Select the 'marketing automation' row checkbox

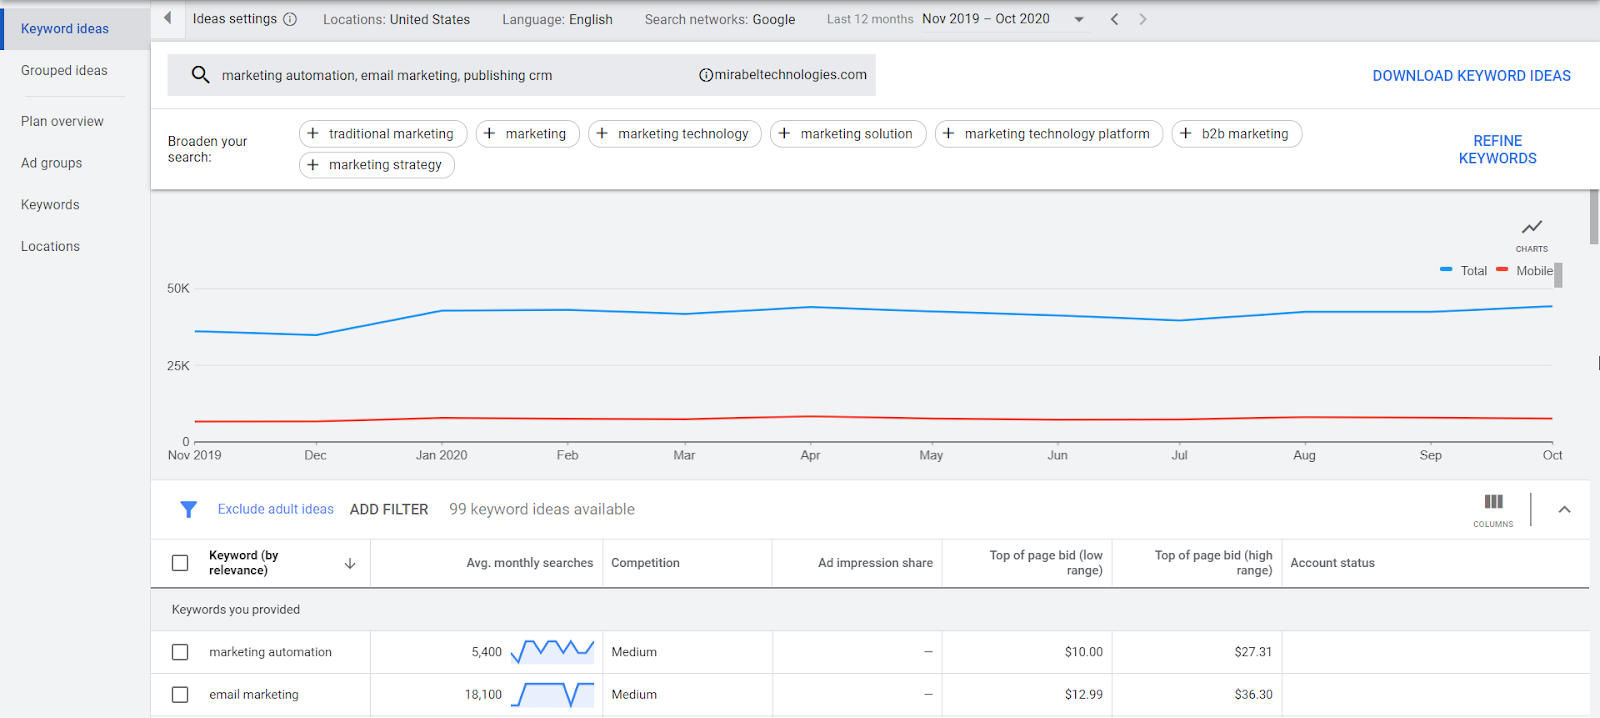pyautogui.click(x=180, y=652)
